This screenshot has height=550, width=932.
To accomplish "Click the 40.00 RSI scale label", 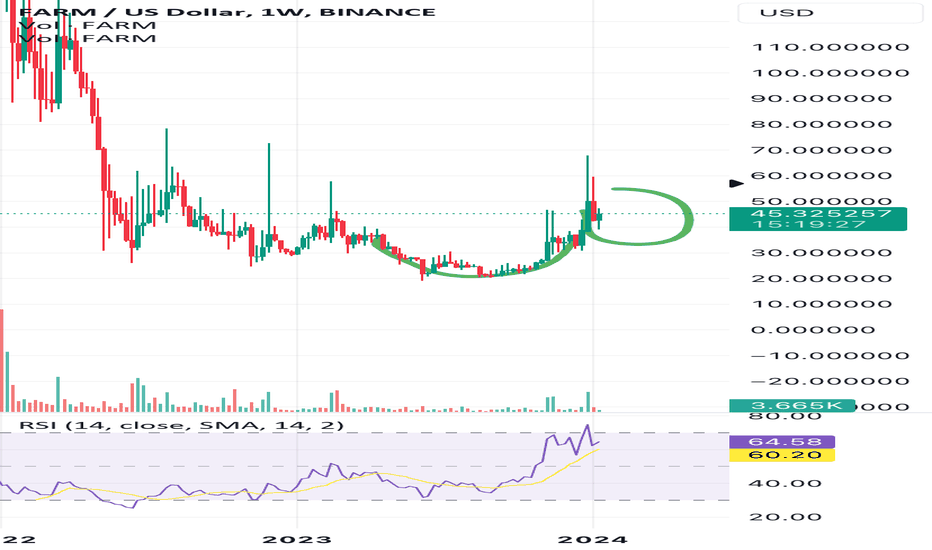I will pyautogui.click(x=785, y=483).
